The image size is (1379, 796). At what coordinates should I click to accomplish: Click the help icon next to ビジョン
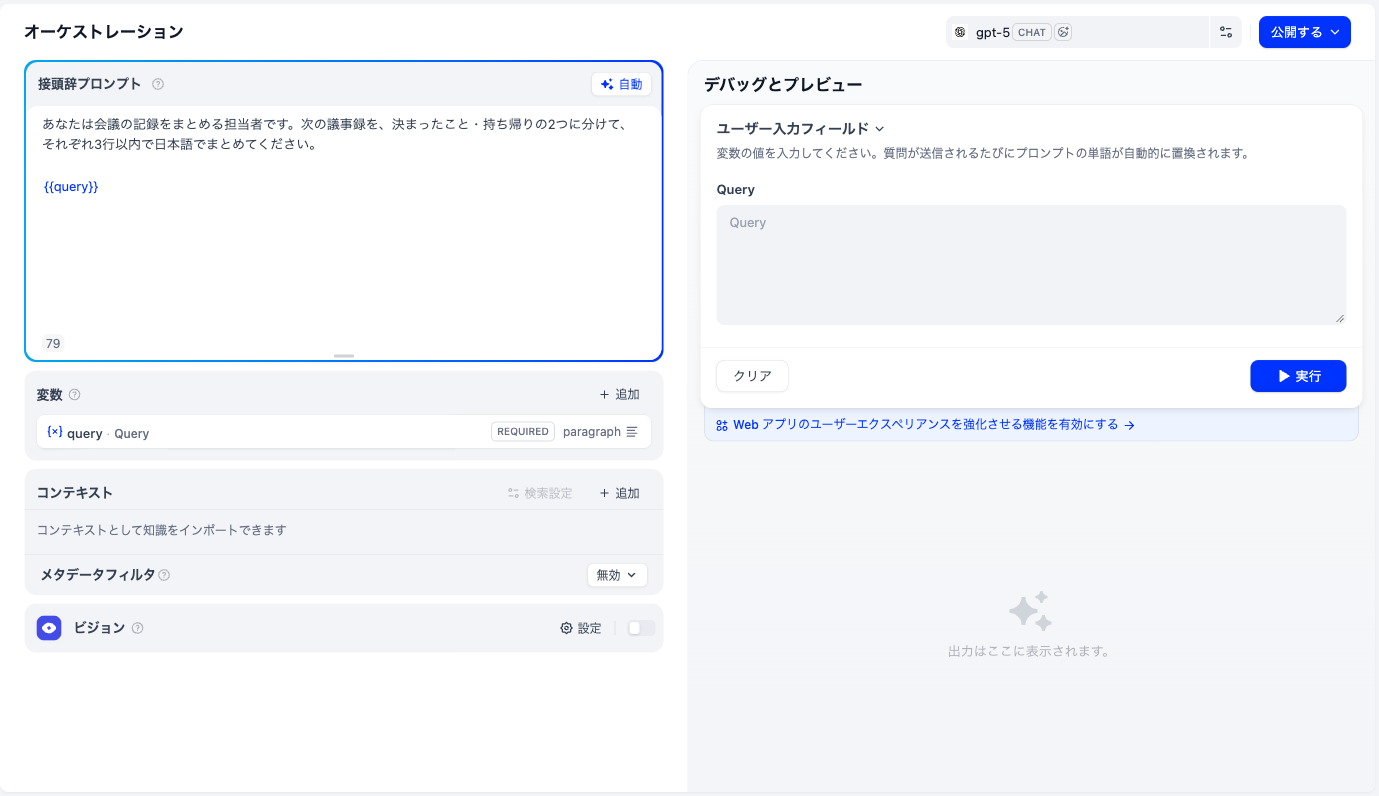(x=138, y=628)
